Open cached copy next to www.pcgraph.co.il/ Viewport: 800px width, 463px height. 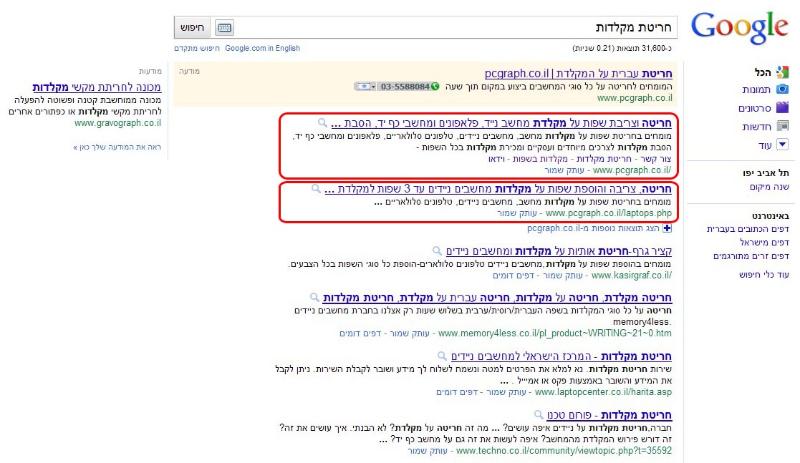[564, 170]
